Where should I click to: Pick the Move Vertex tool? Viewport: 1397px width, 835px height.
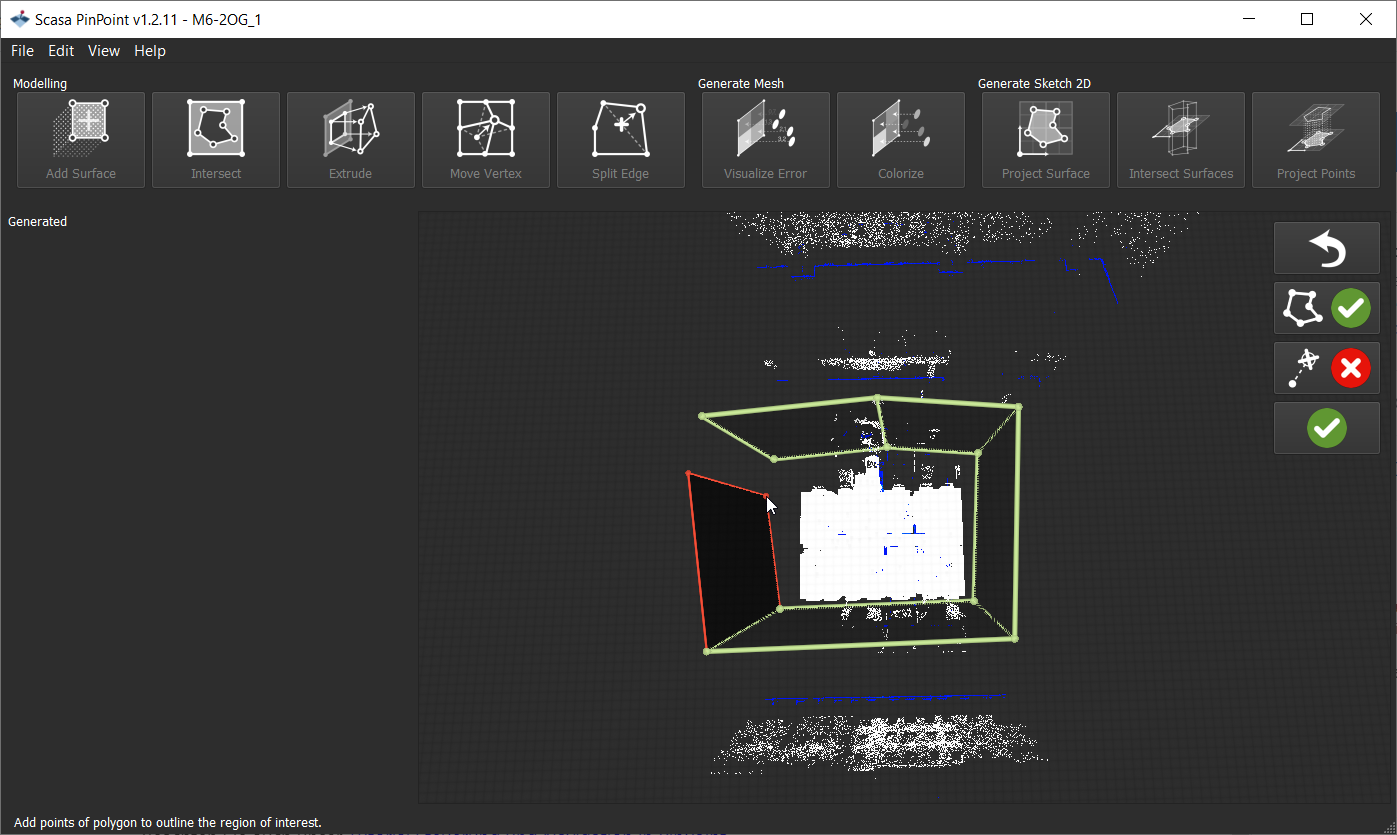tap(486, 140)
